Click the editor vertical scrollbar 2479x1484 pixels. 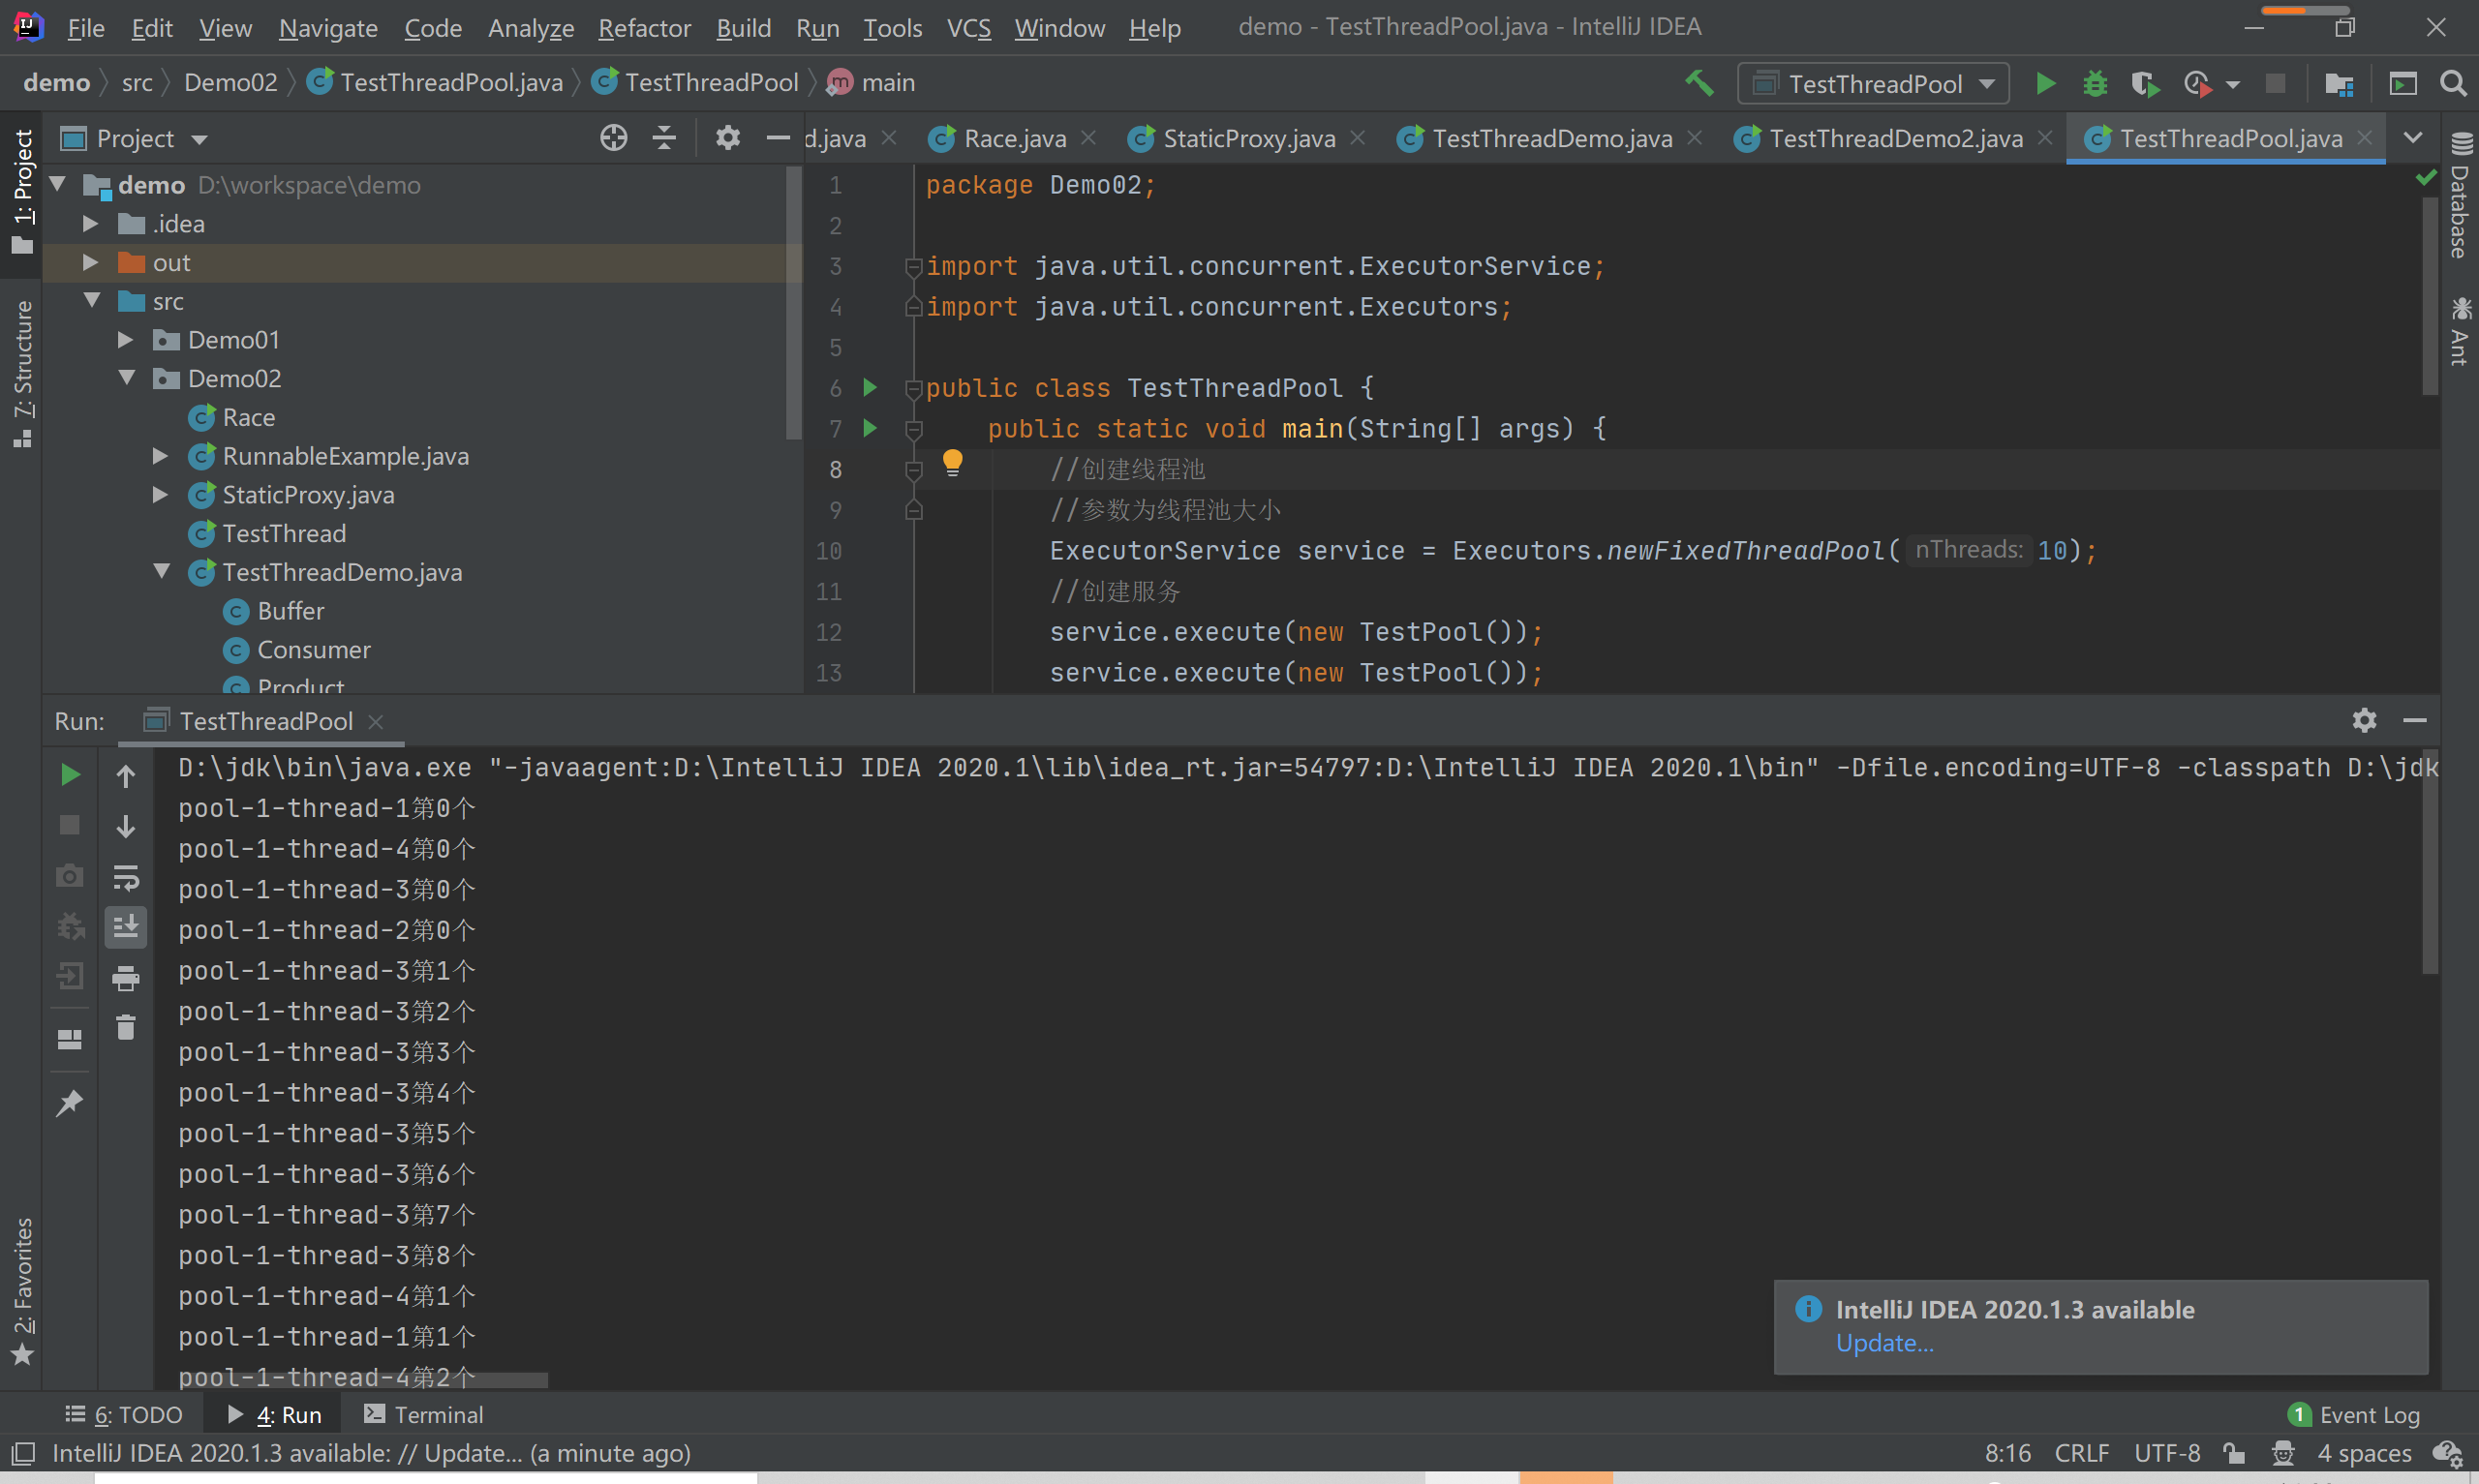pyautogui.click(x=2430, y=295)
